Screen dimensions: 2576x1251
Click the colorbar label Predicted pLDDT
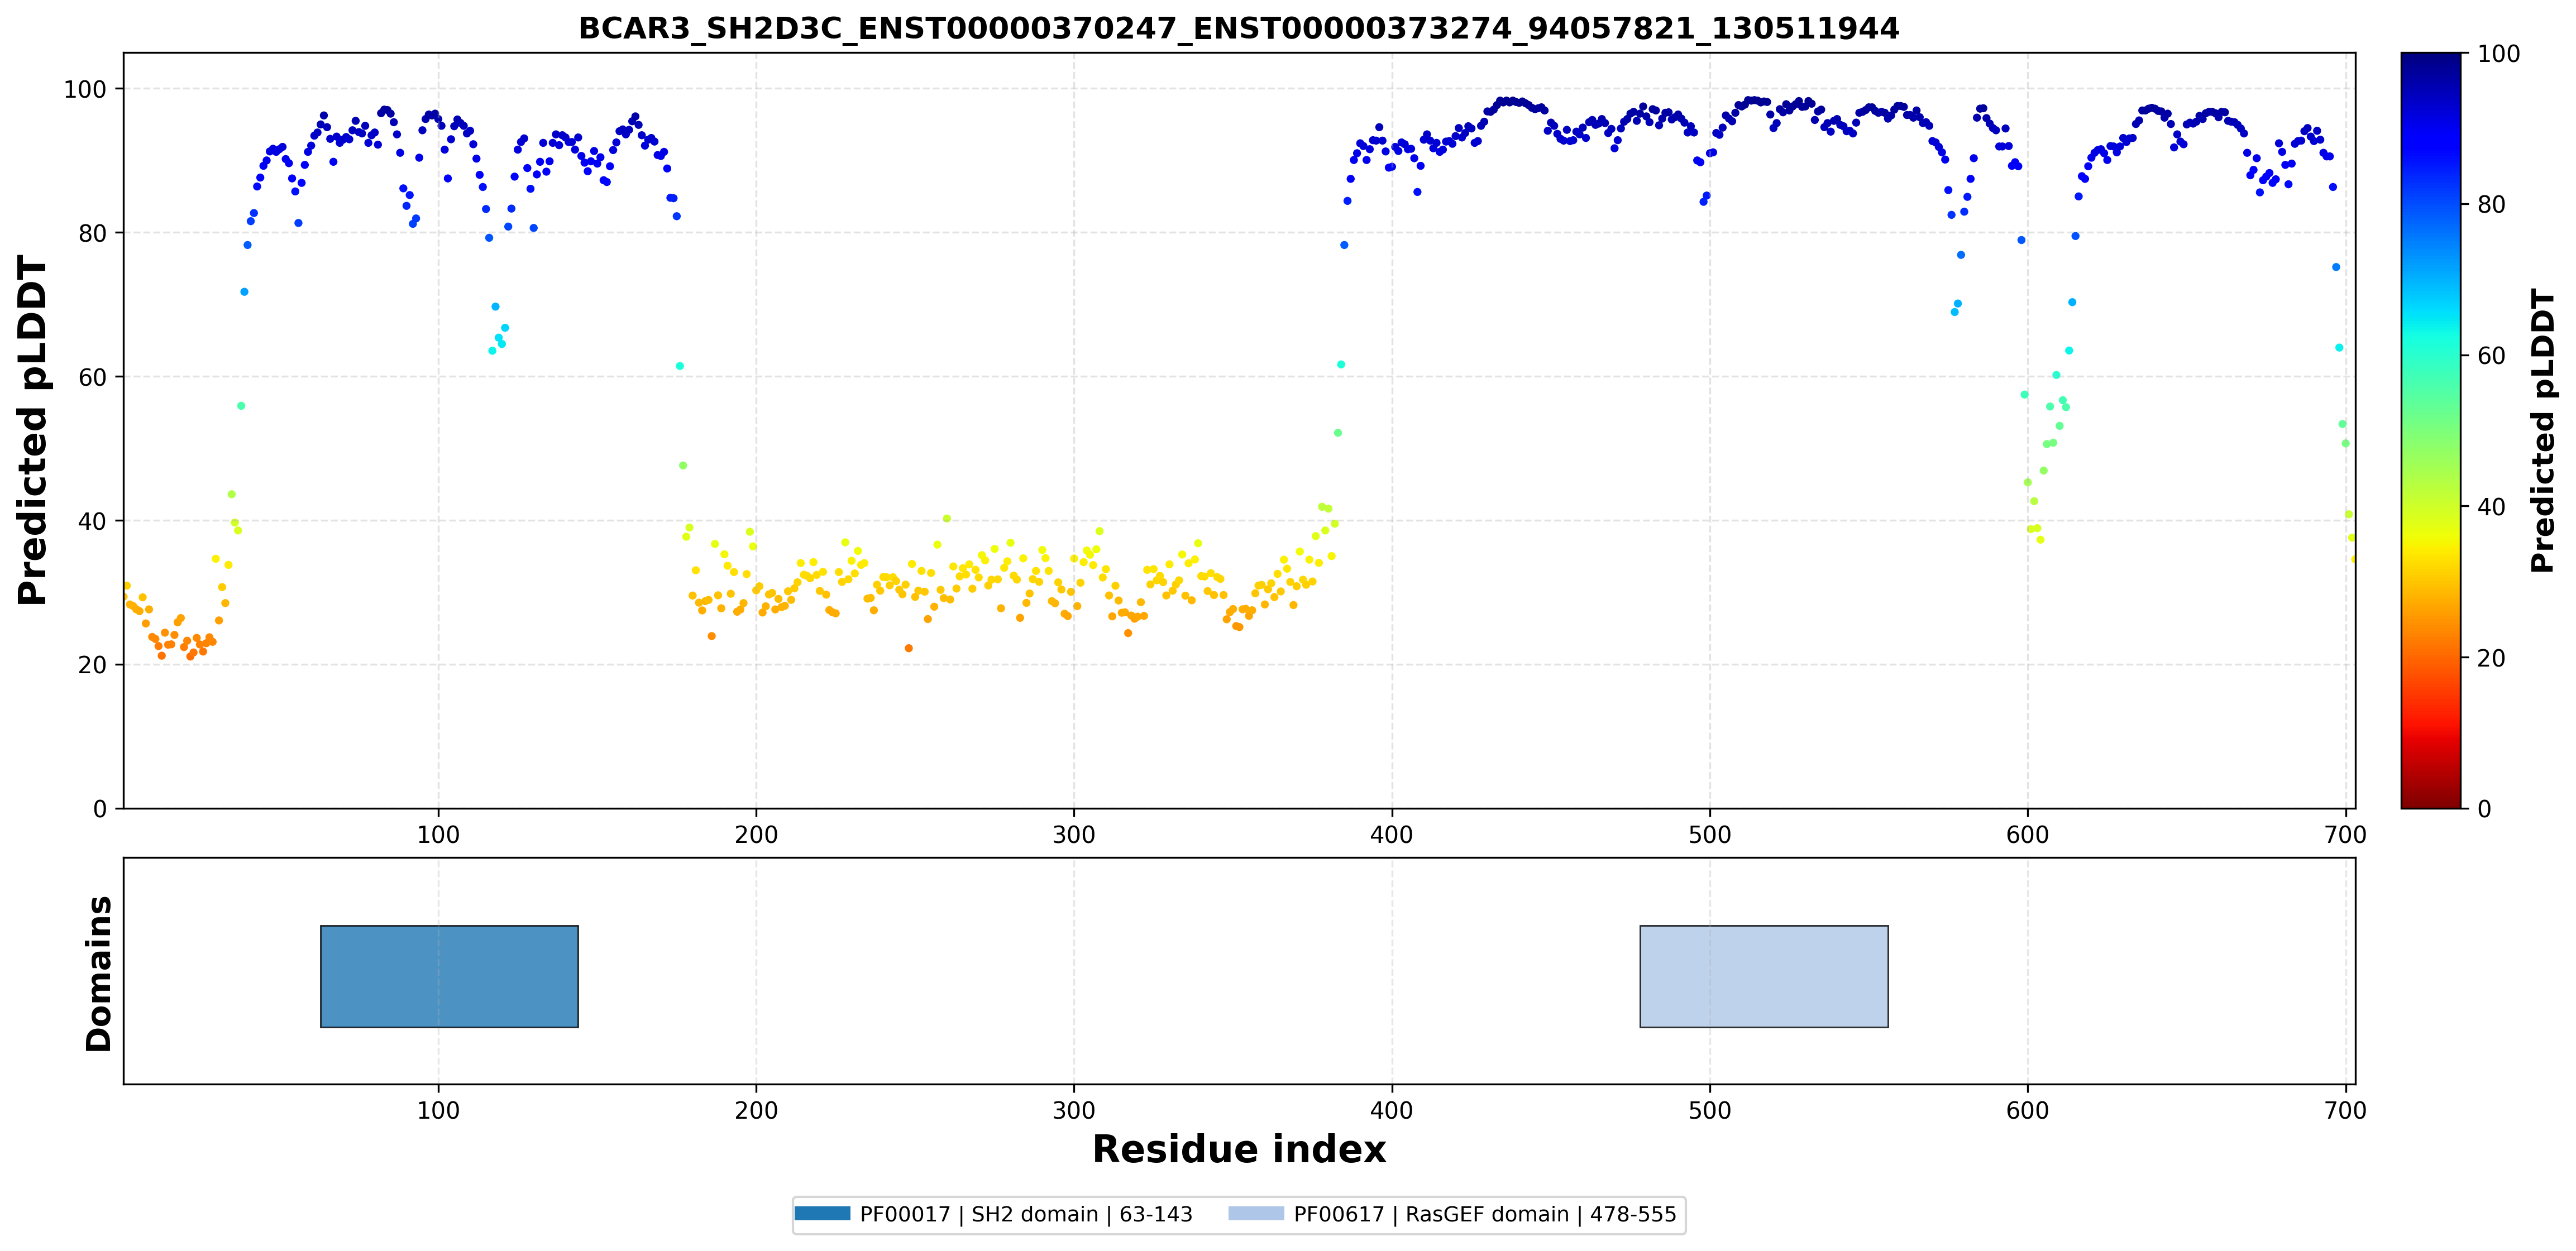click(2542, 430)
